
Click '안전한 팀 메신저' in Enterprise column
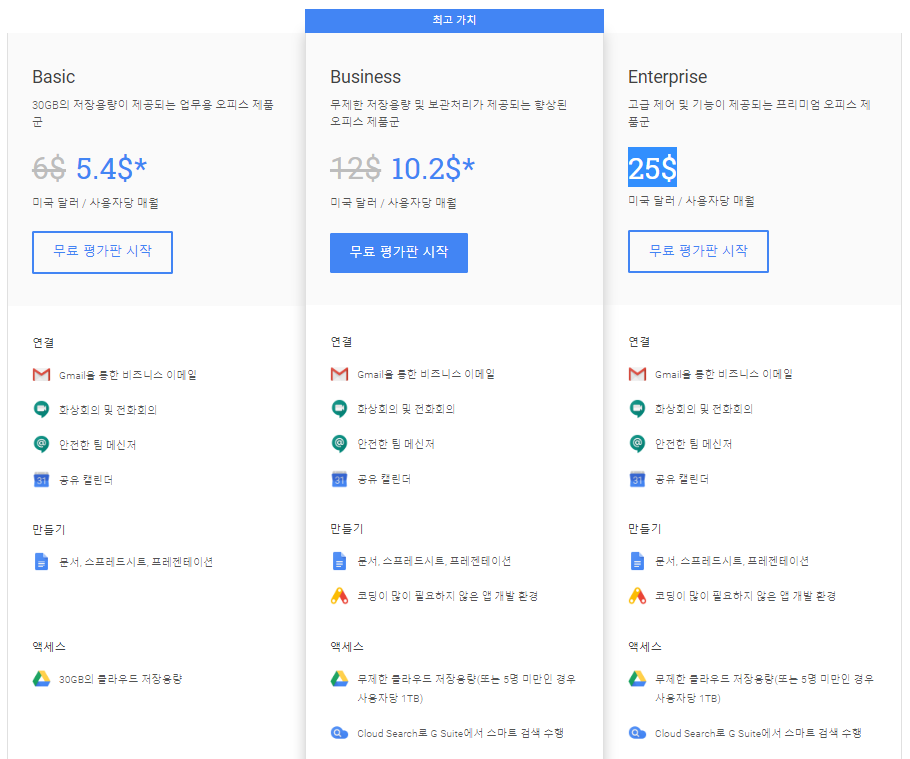[x=694, y=444]
